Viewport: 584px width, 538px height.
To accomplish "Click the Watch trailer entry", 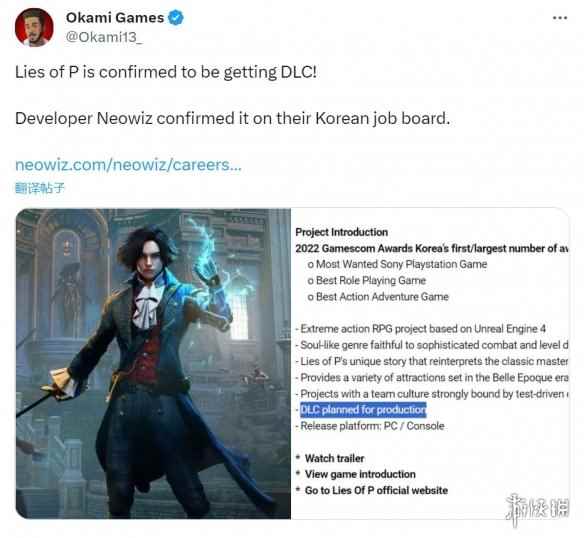I will 334,458.
